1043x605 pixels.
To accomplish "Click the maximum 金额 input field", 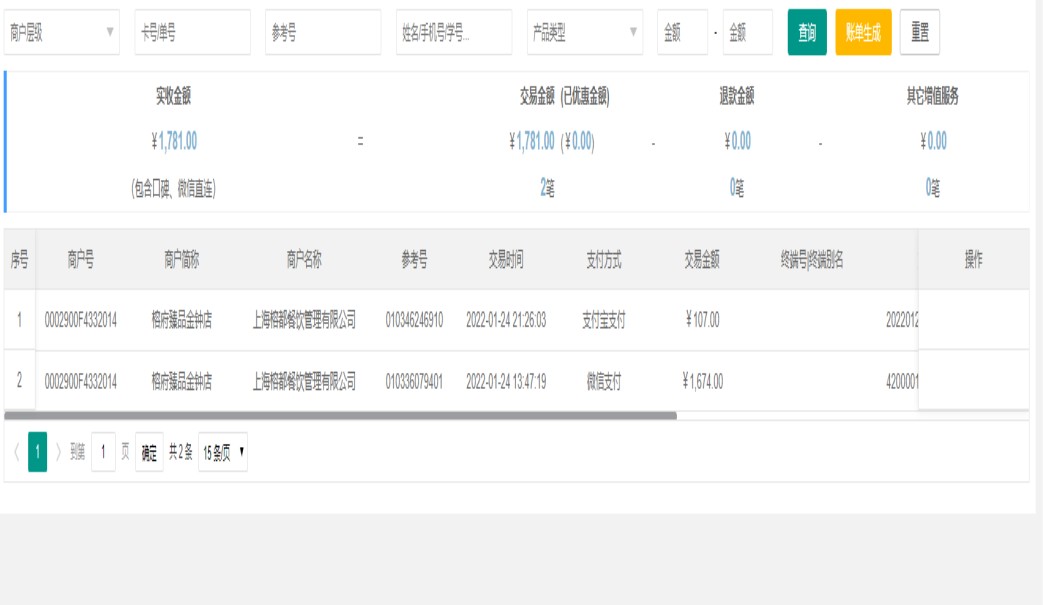I will tap(747, 33).
